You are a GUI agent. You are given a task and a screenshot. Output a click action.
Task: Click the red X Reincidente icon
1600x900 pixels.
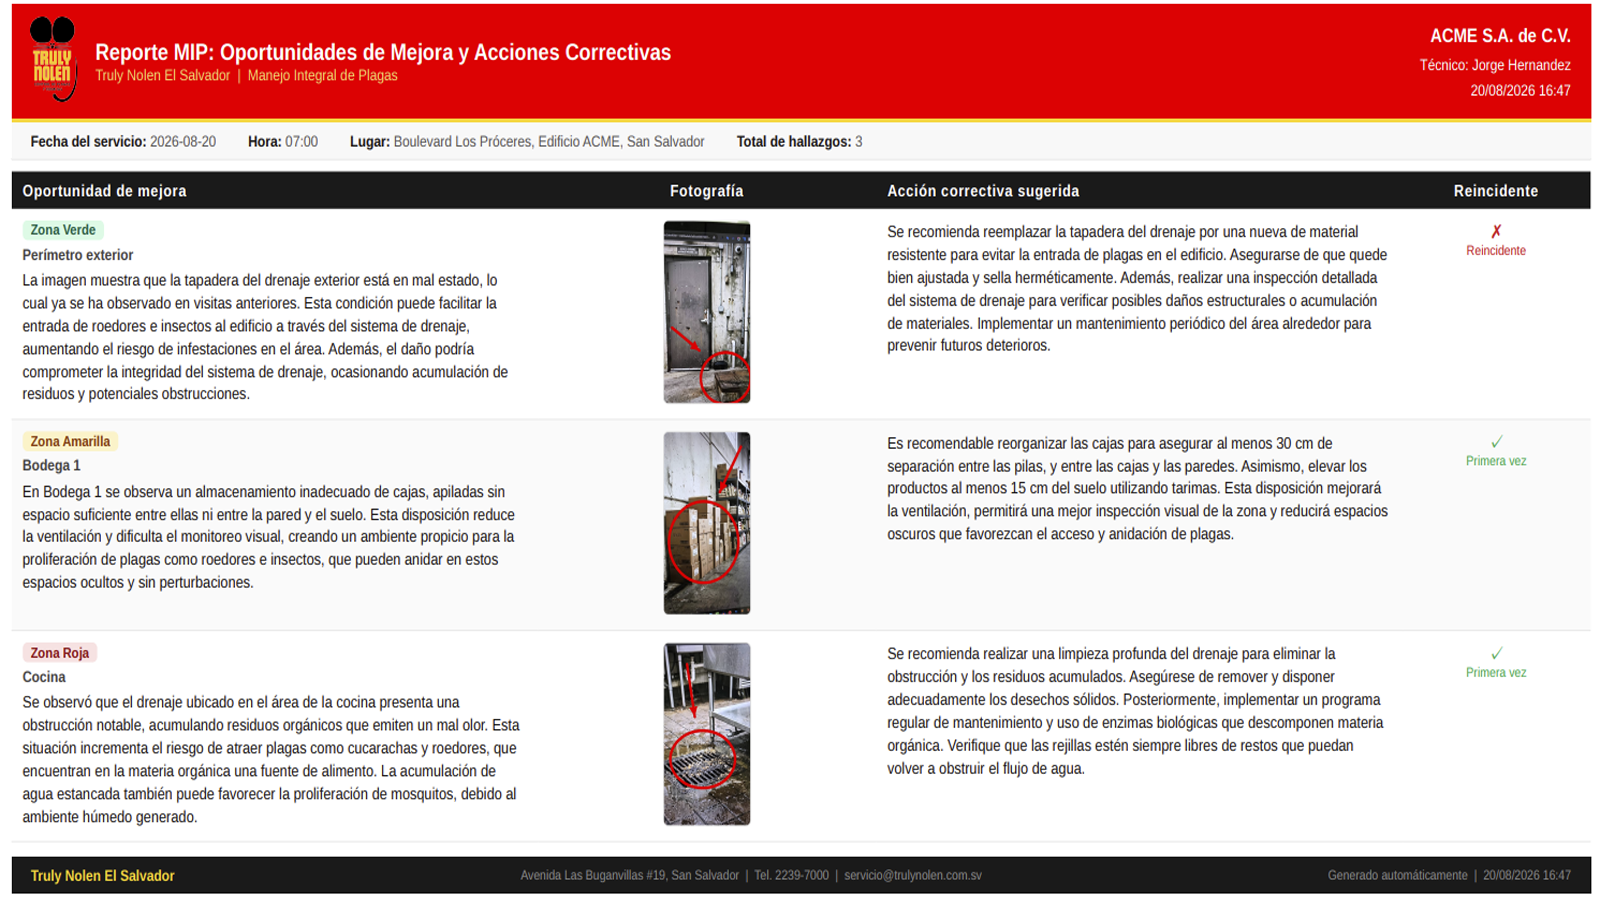[x=1496, y=231]
